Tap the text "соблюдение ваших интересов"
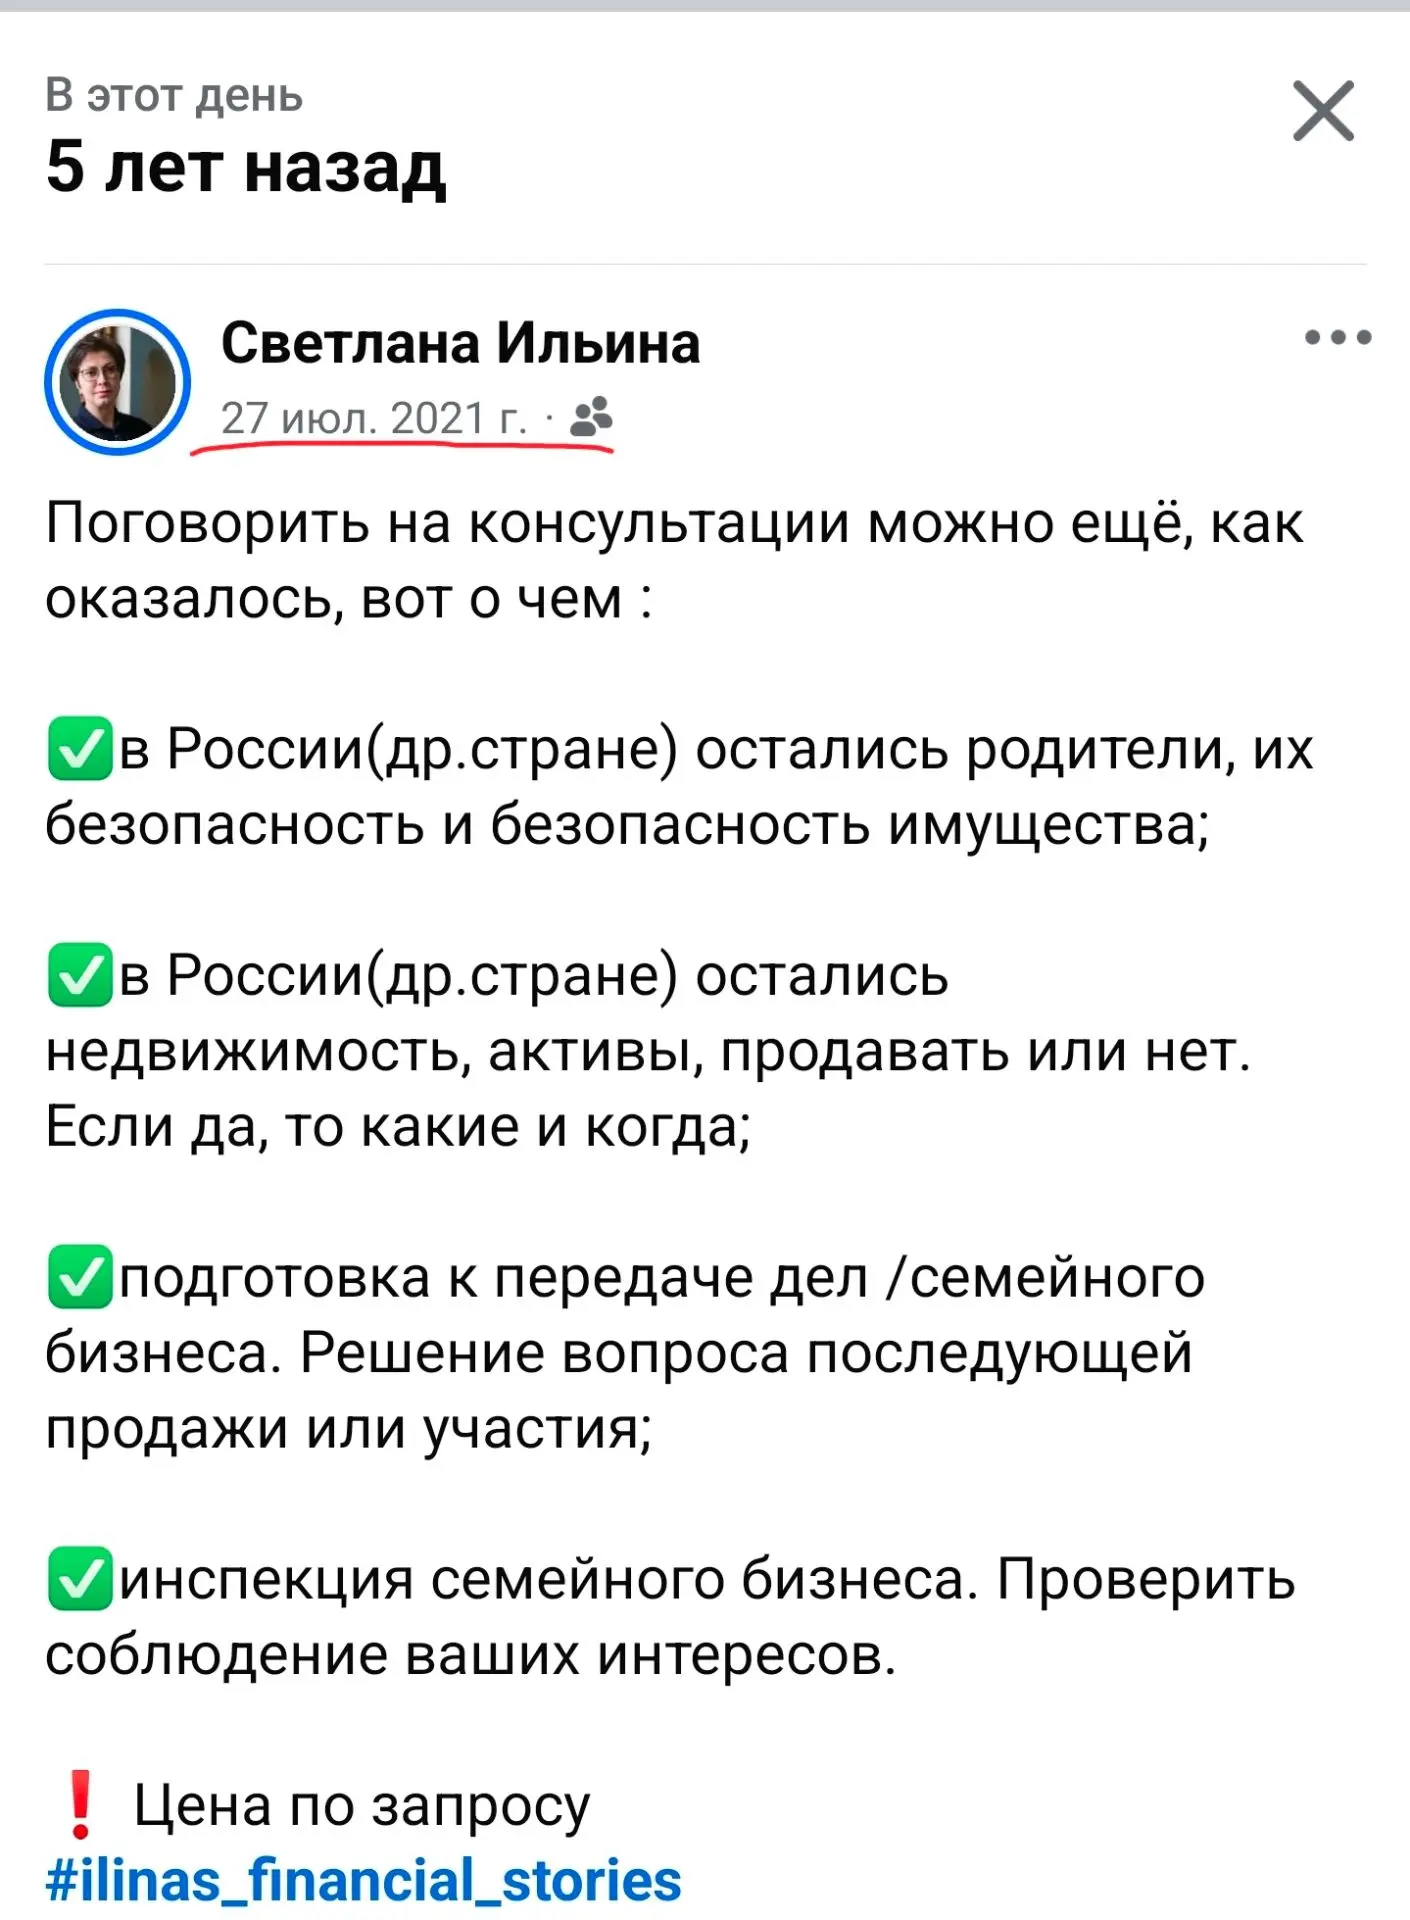This screenshot has width=1410, height=1920. pyautogui.click(x=471, y=1655)
